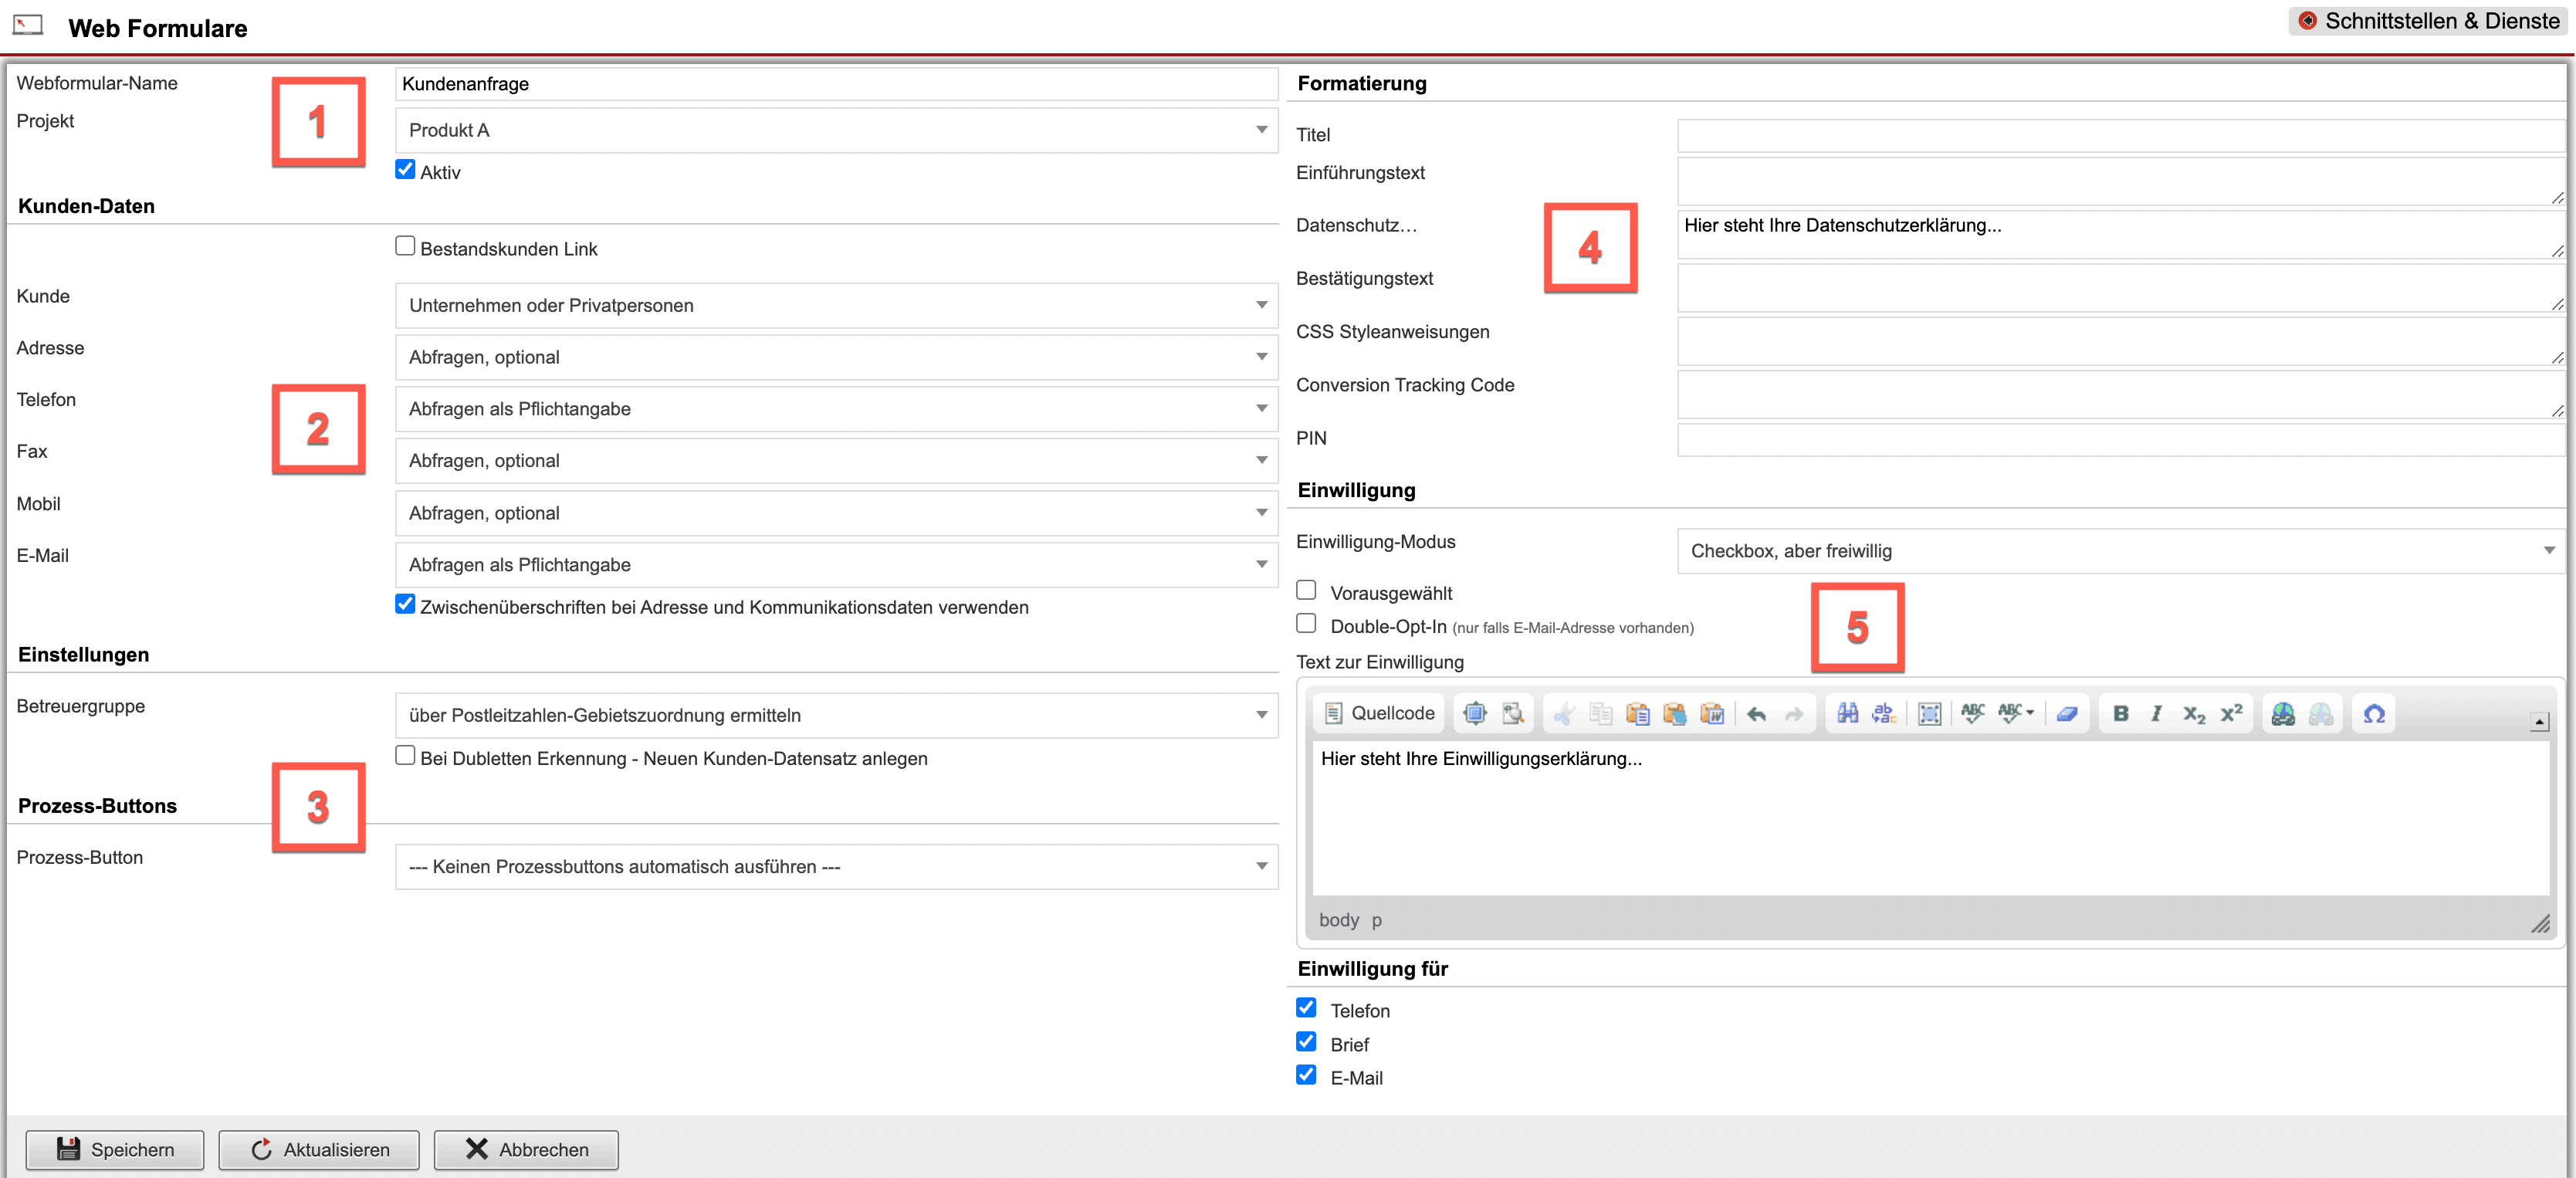Click the Abbrechen button

526,1149
